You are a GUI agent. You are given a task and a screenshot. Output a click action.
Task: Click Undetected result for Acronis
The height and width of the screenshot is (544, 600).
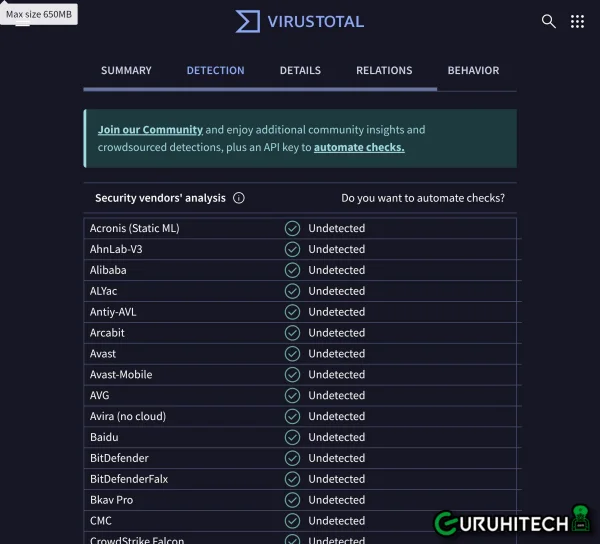click(x=337, y=228)
